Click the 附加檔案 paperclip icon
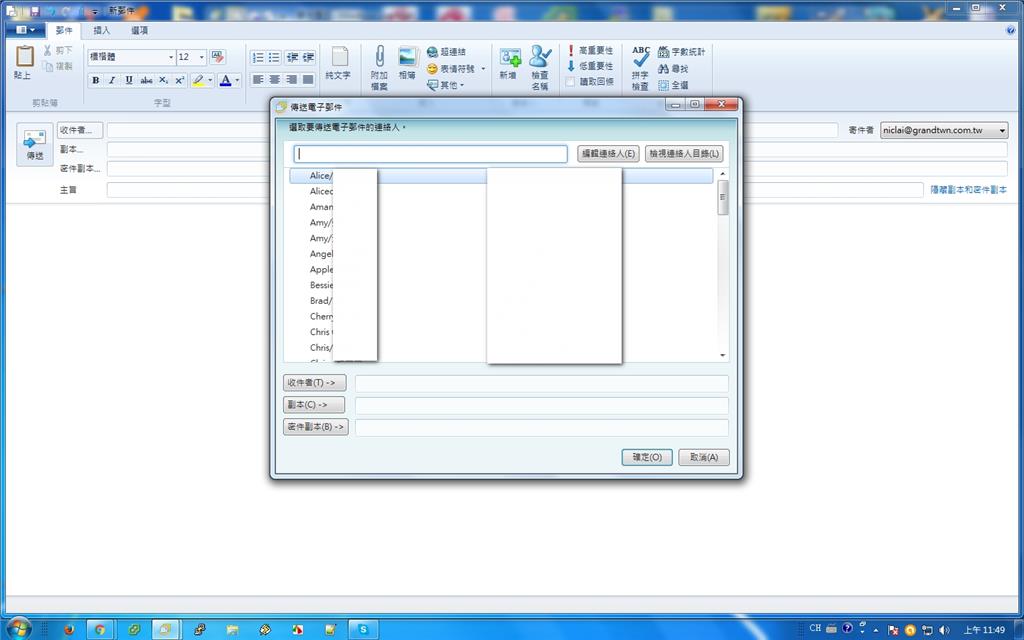Image resolution: width=1024 pixels, height=640 pixels. point(379,57)
